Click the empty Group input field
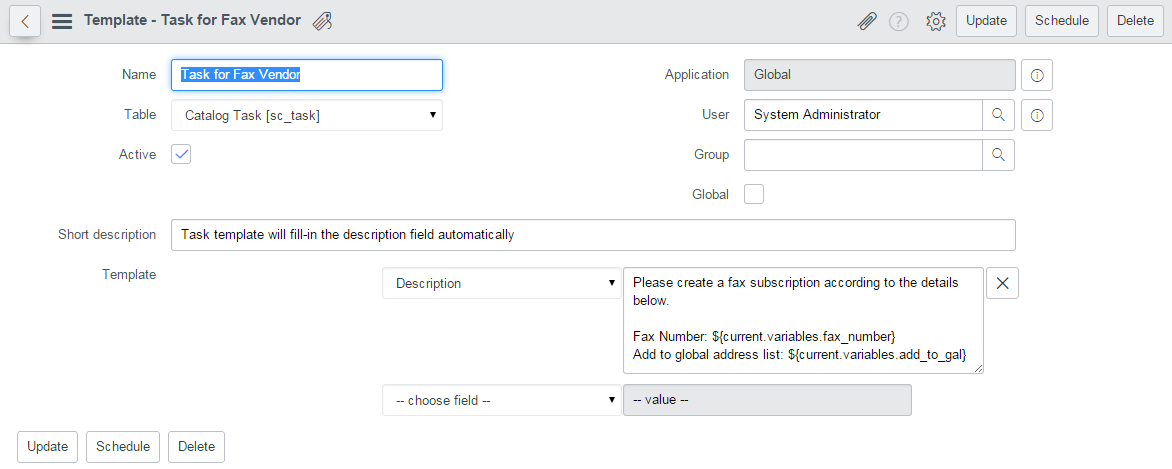1172x469 pixels. point(863,155)
